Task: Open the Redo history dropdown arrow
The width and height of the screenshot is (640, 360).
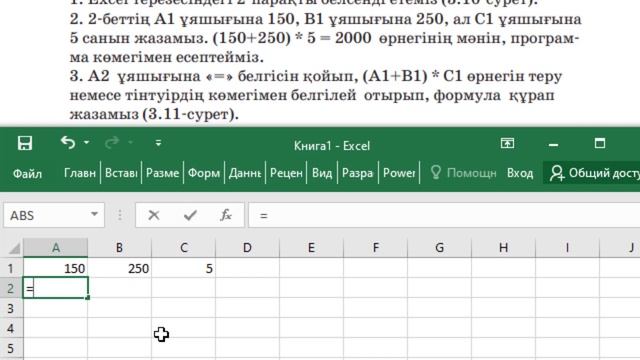Action: point(131,142)
